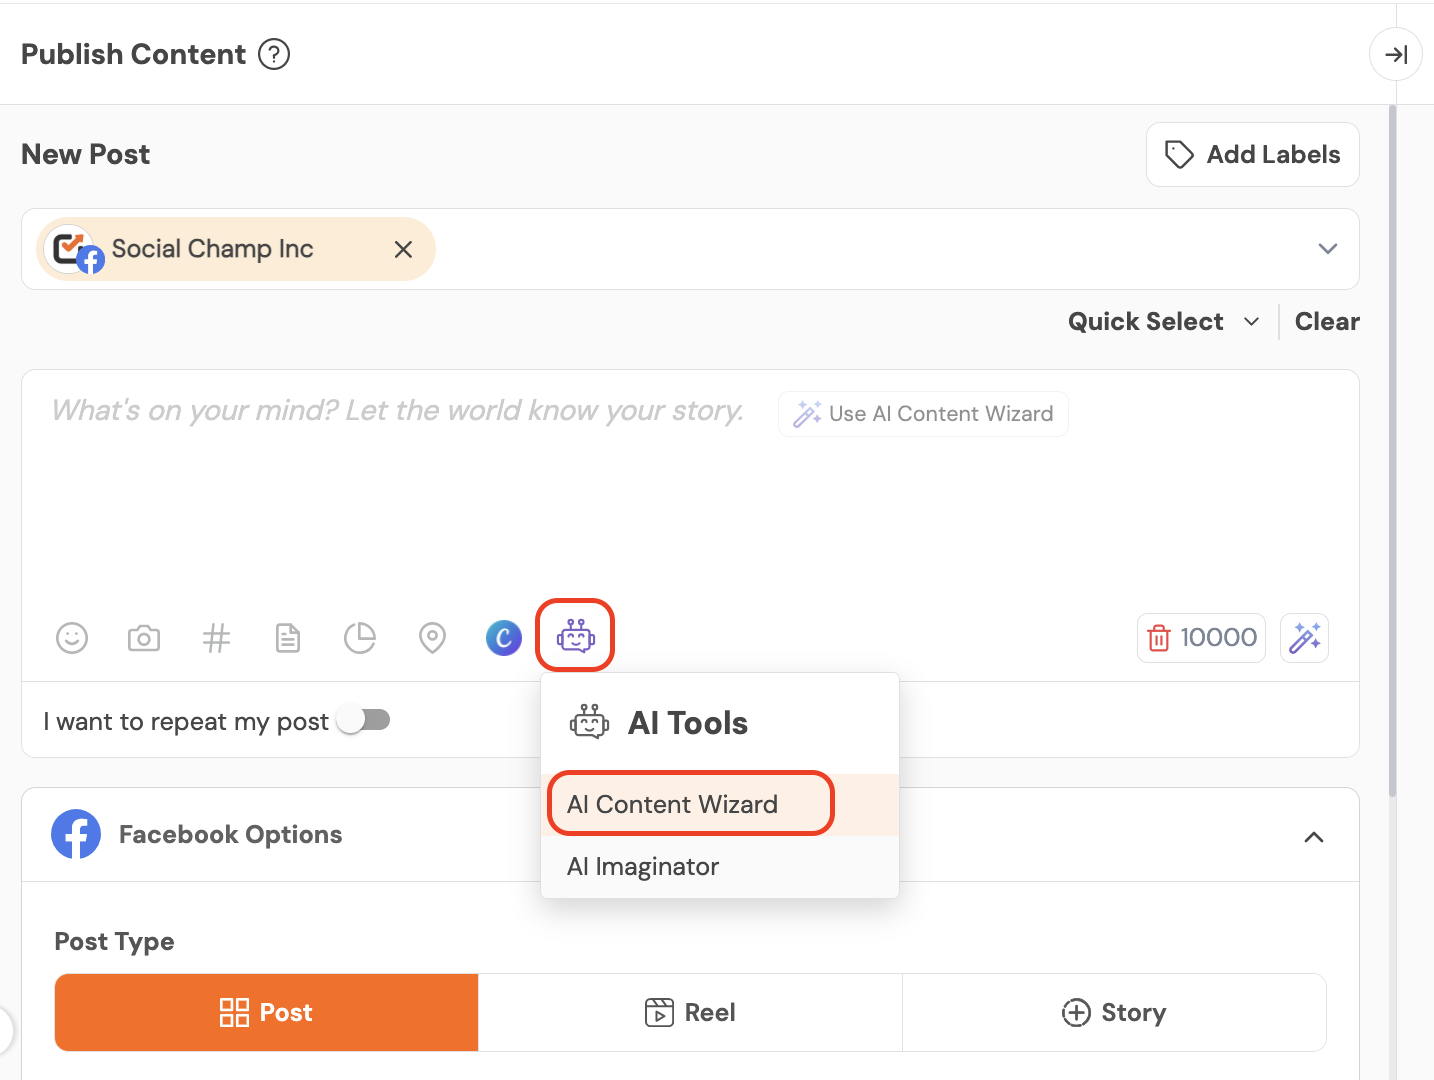Screen dimensions: 1434x1080
Task: Switch post type to Reel
Action: pos(690,1013)
